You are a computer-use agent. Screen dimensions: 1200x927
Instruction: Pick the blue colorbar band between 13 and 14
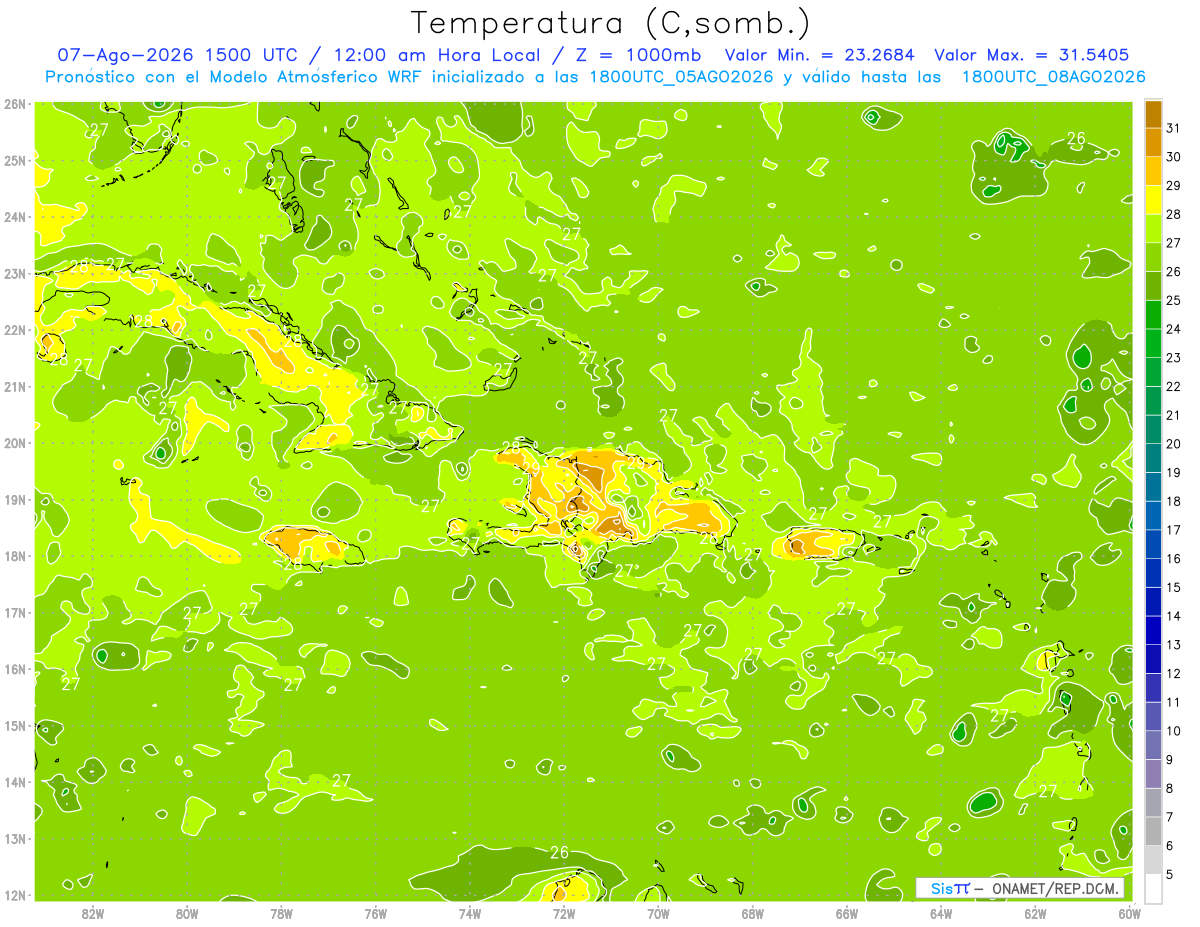click(1153, 630)
